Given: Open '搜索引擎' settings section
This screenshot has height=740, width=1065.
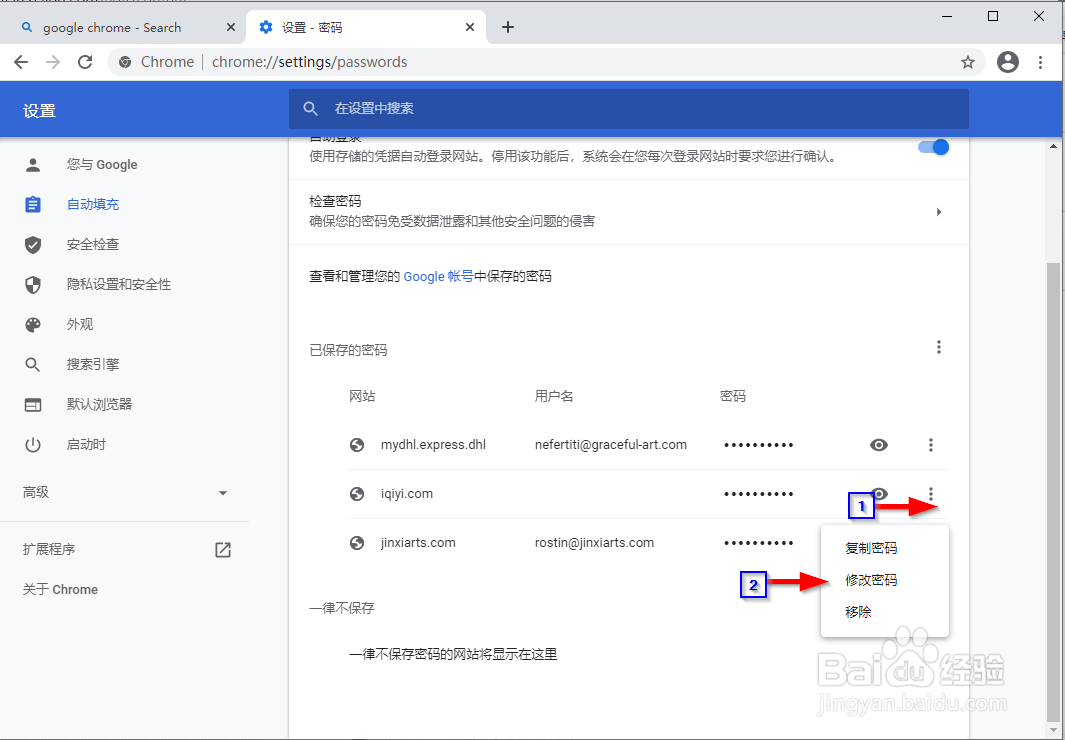Looking at the screenshot, I should tap(93, 365).
